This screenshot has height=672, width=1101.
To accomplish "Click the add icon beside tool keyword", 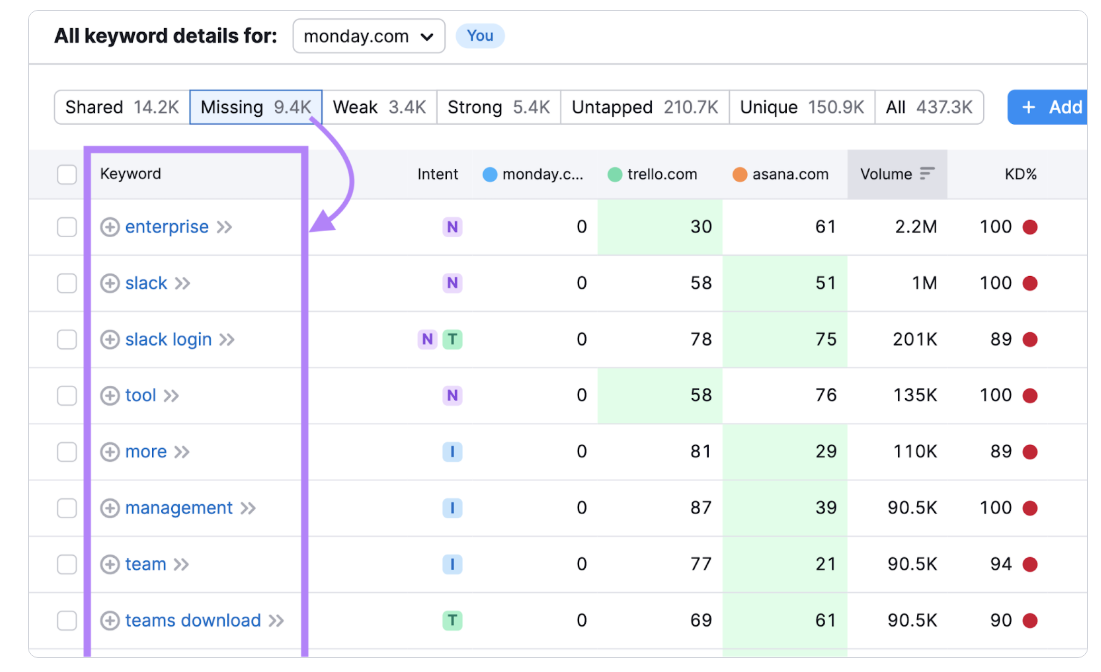I will coord(110,396).
